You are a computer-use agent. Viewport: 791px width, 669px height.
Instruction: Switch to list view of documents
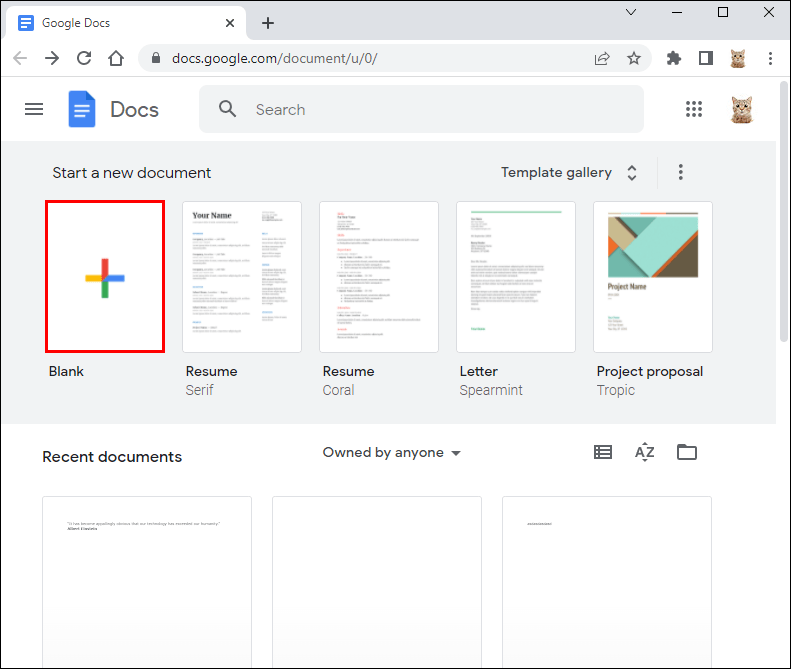click(603, 452)
